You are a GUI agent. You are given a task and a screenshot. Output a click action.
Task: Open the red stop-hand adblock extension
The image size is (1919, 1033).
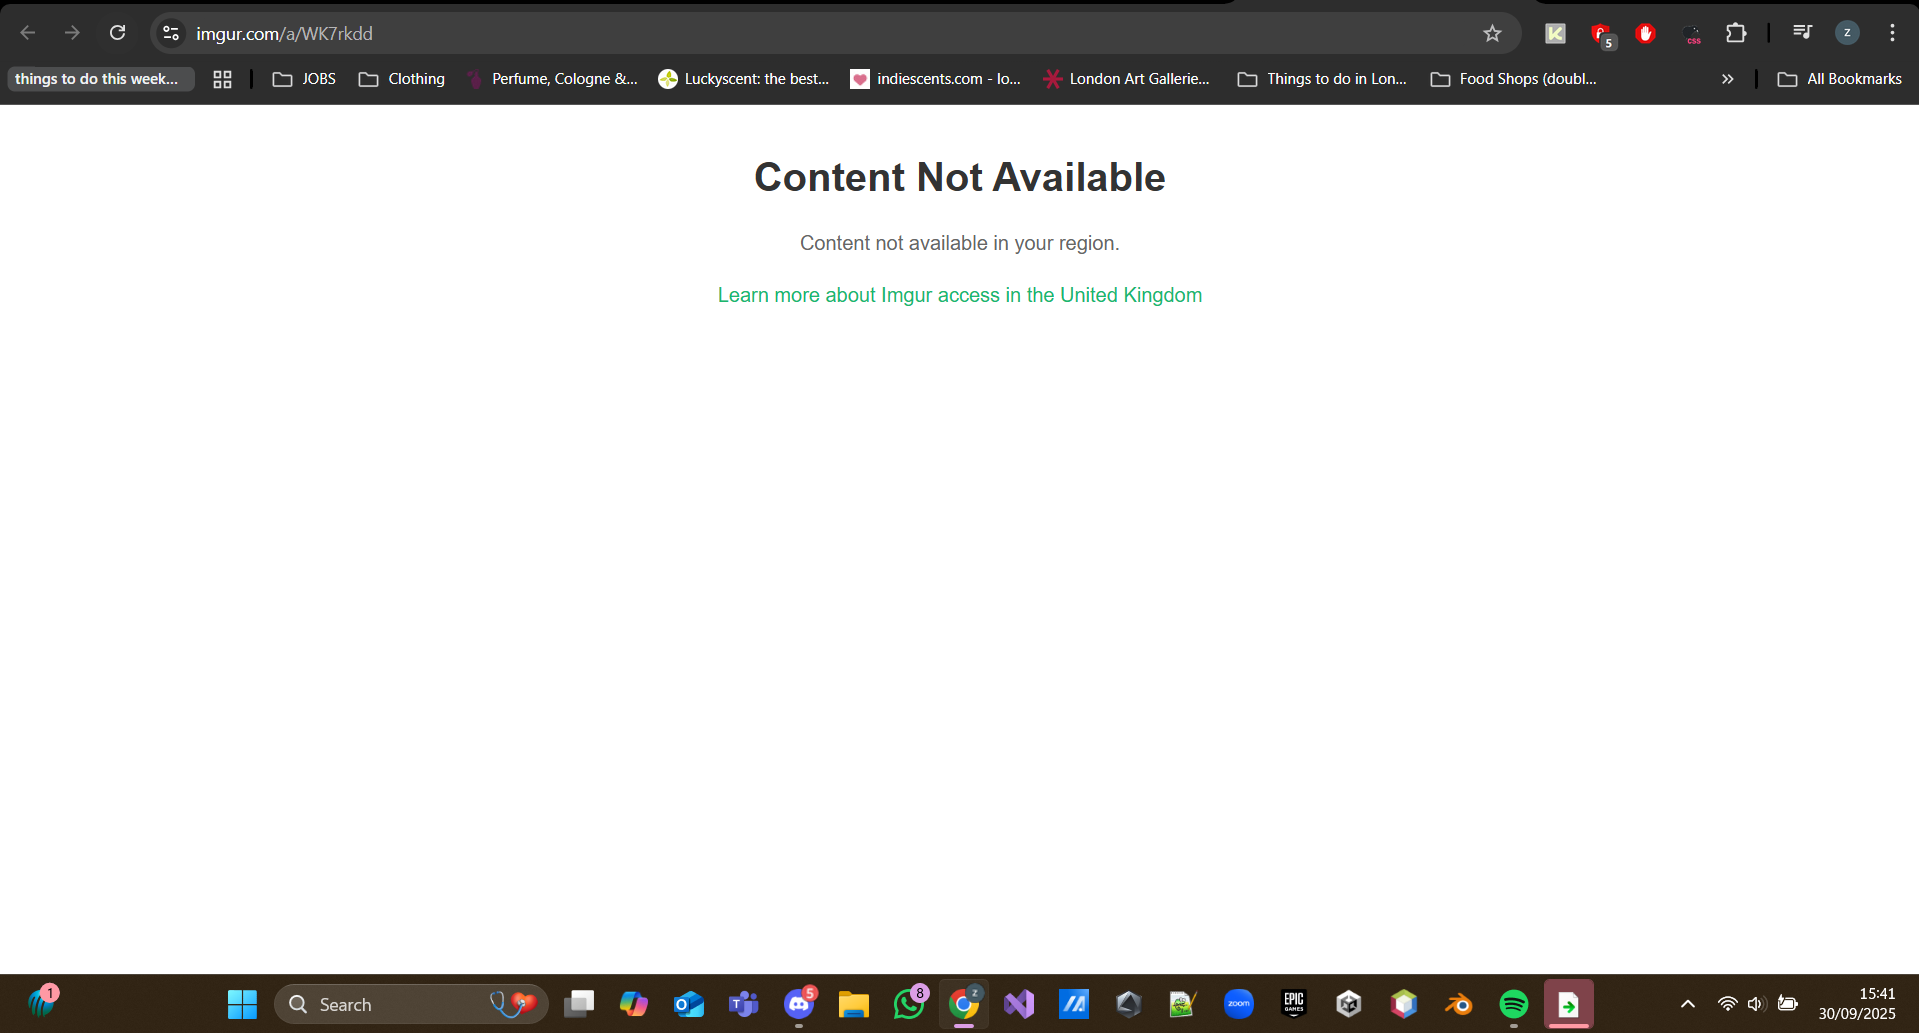[x=1645, y=33]
